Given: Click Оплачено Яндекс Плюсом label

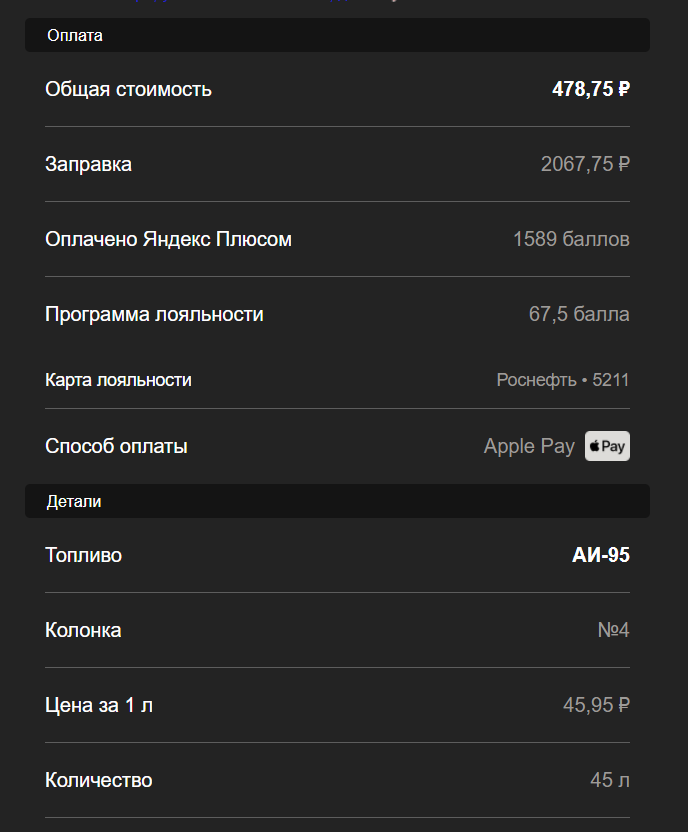Looking at the screenshot, I should point(168,239).
